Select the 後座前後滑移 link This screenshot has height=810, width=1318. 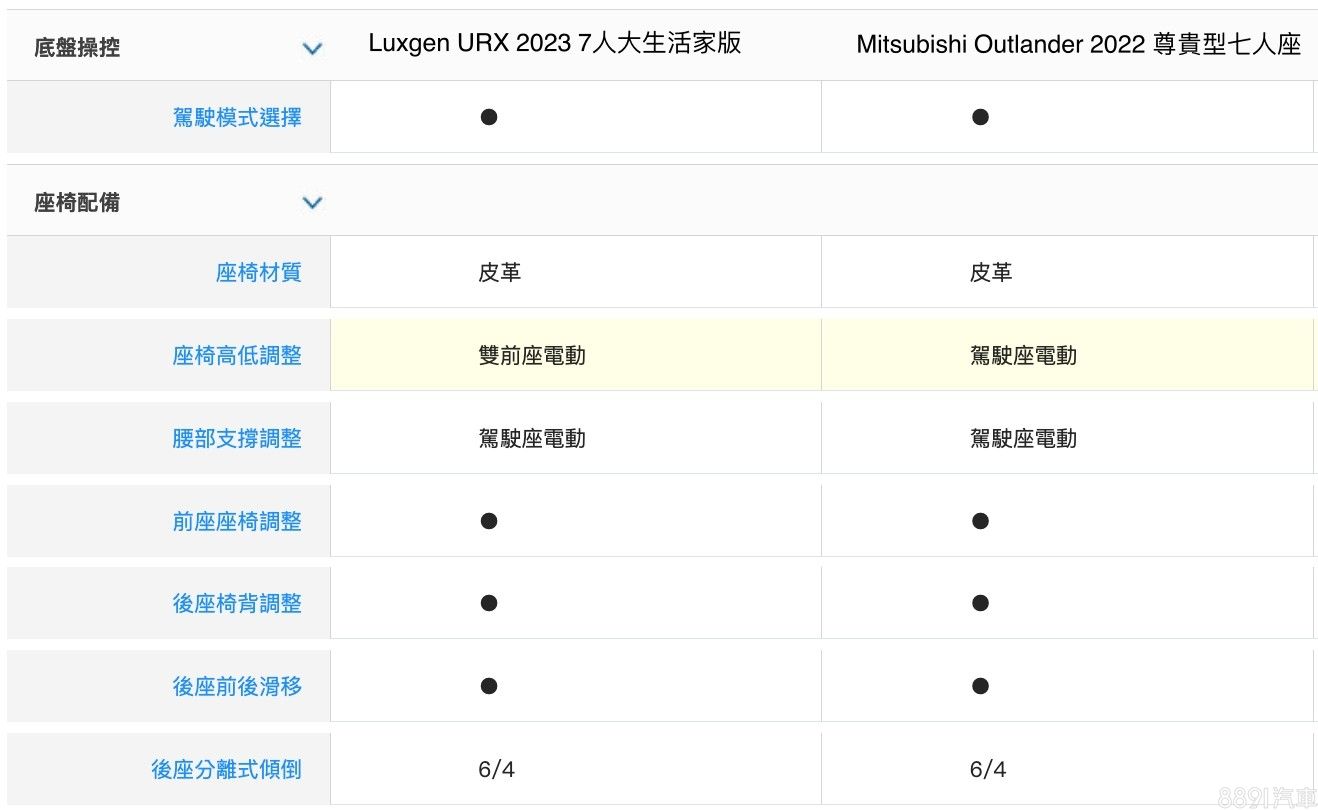237,687
